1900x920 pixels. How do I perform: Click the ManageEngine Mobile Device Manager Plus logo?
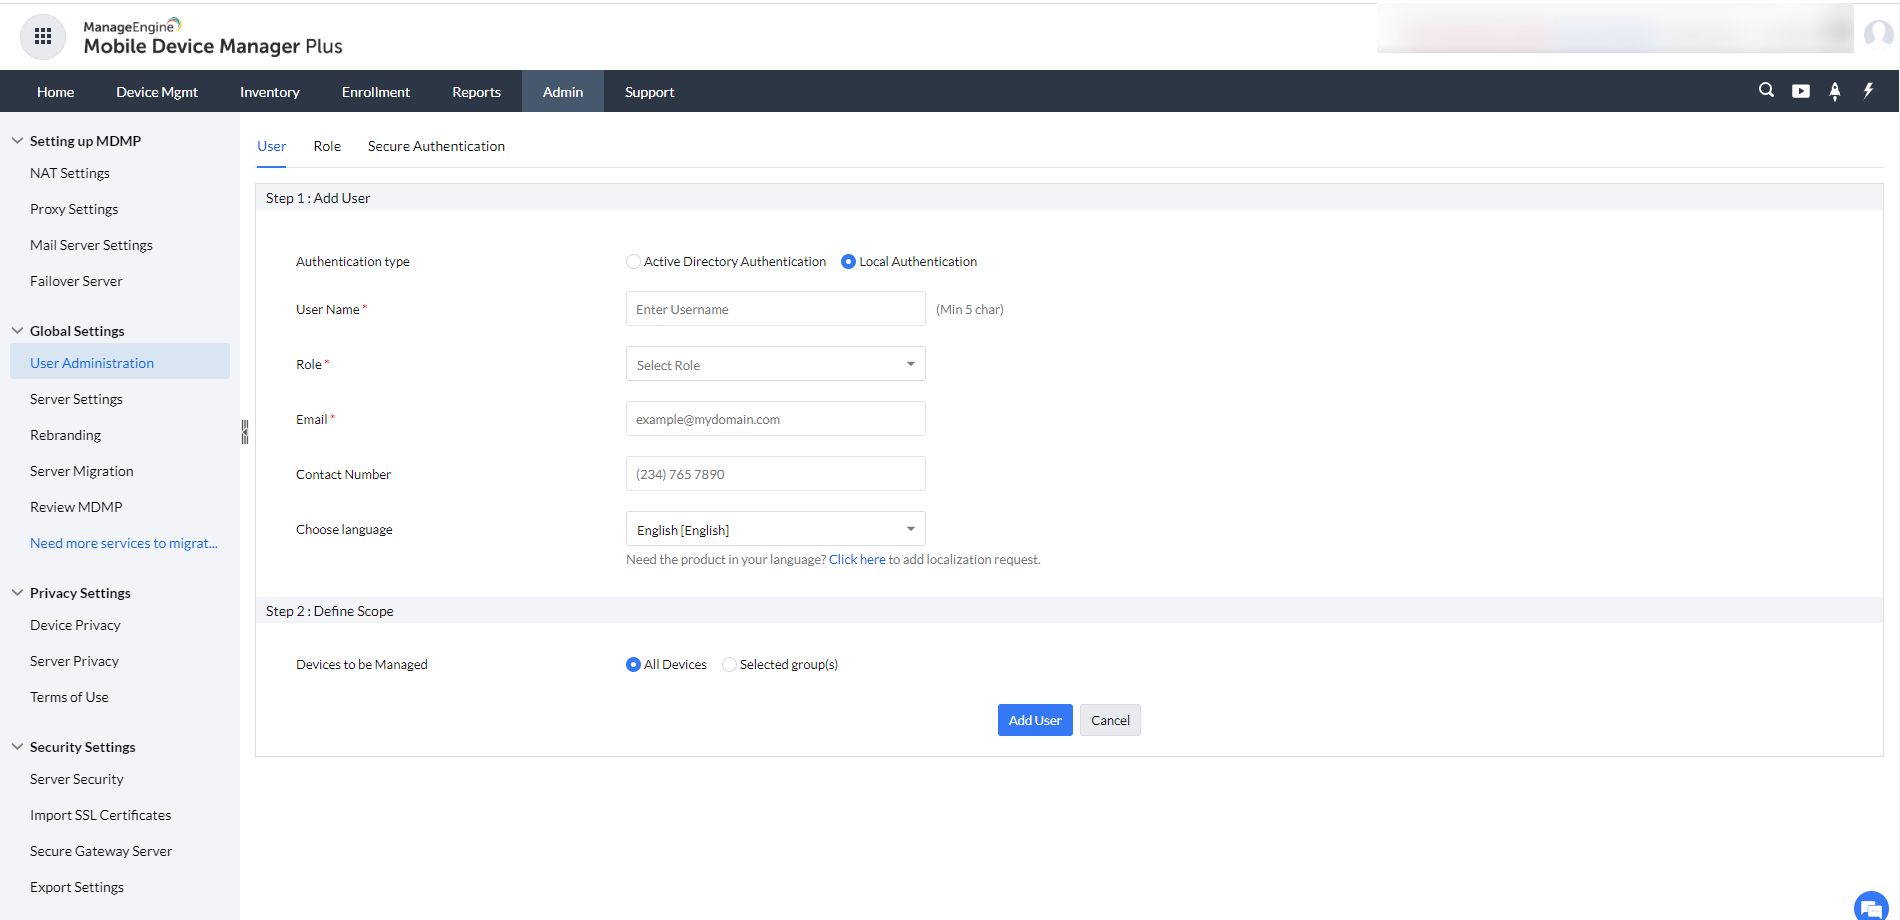click(212, 37)
